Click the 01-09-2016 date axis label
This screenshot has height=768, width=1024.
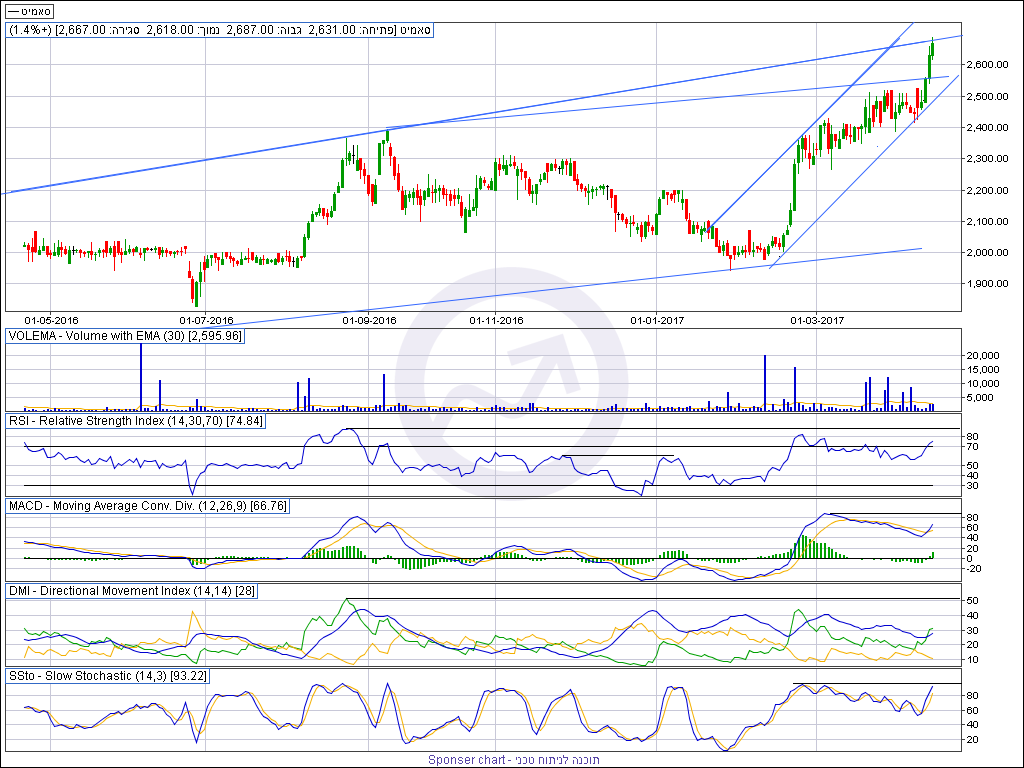(x=369, y=321)
